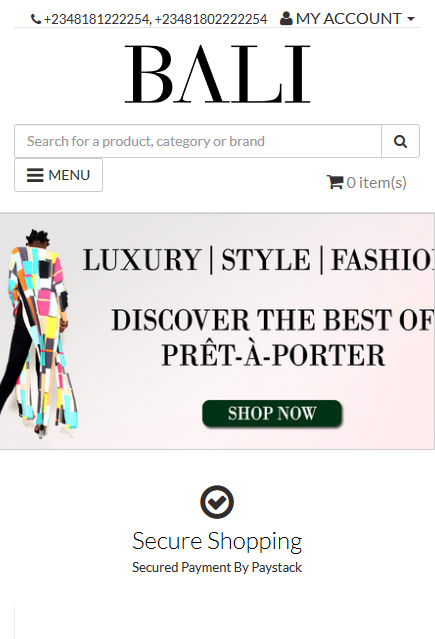Open the MENU navigation button
The height and width of the screenshot is (639, 435).
click(58, 175)
